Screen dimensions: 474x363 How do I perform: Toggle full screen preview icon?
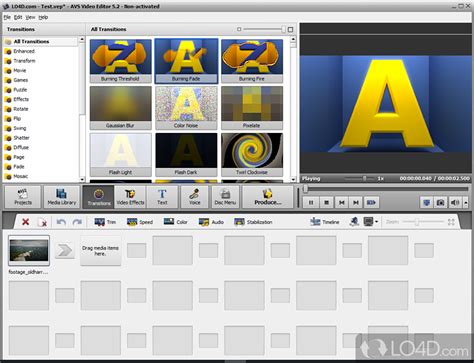426,202
